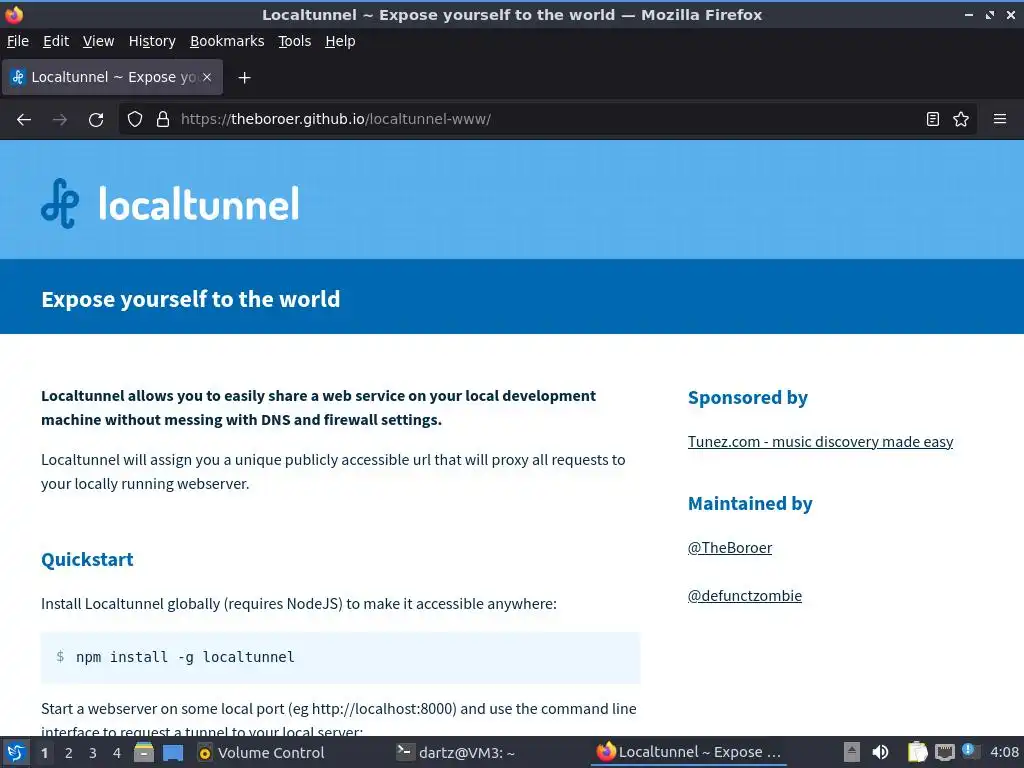Click the 4:08 clock in taskbar
Screen dimensions: 1024x768
click(1004, 752)
